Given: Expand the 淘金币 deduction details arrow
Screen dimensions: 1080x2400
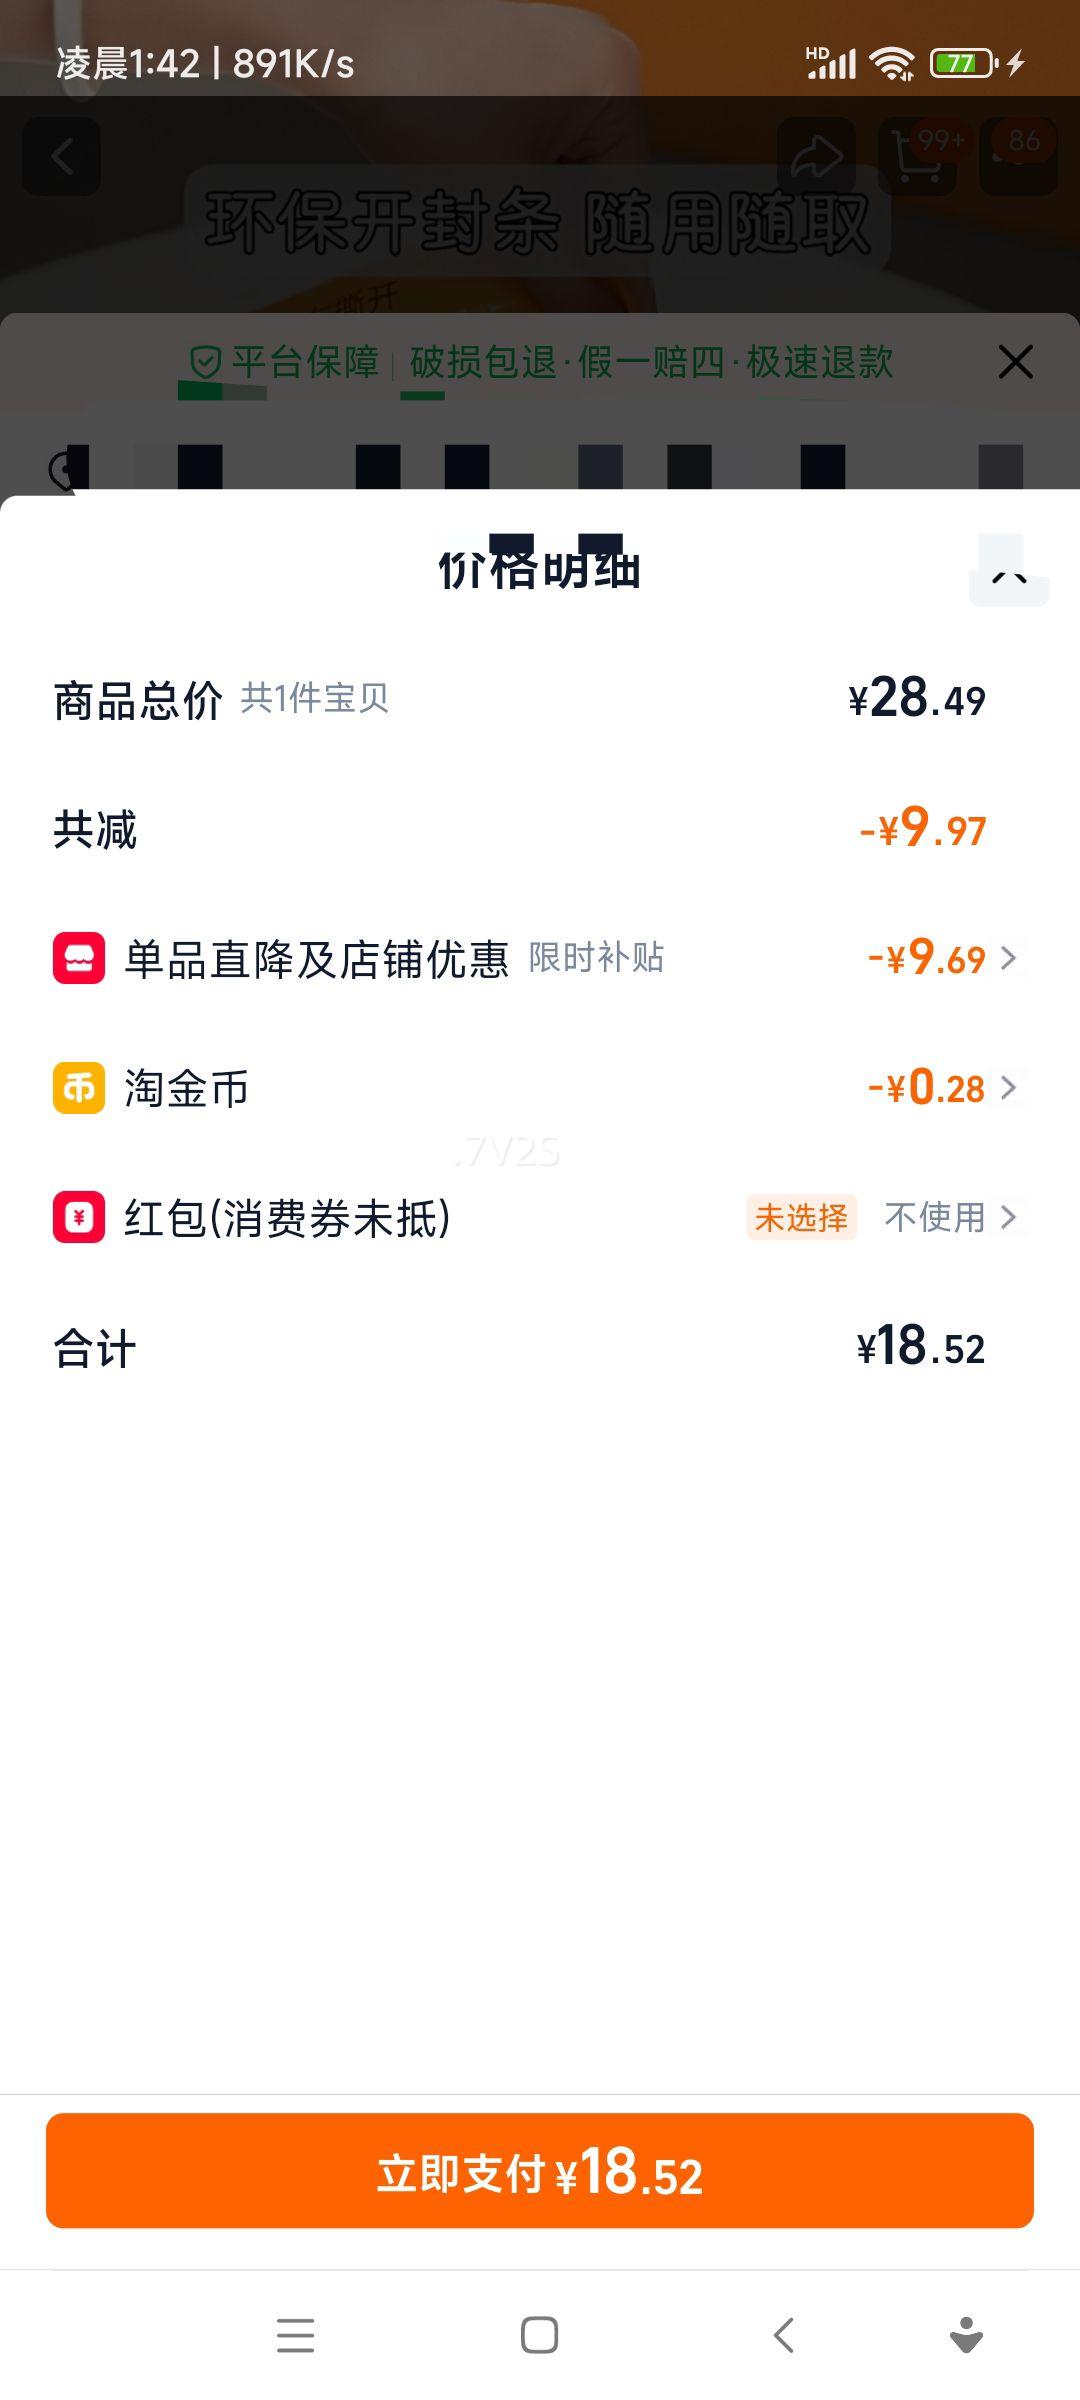Looking at the screenshot, I should pyautogui.click(x=1009, y=1088).
